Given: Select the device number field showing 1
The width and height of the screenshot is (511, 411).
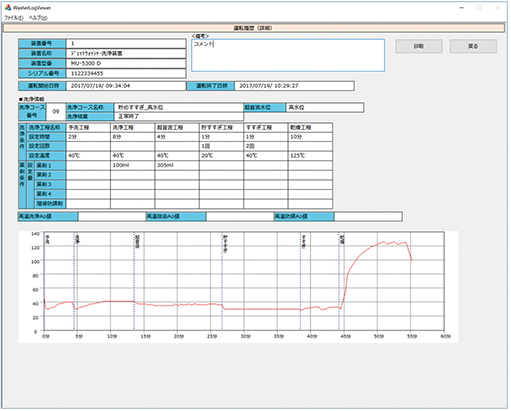Looking at the screenshot, I should (x=126, y=43).
